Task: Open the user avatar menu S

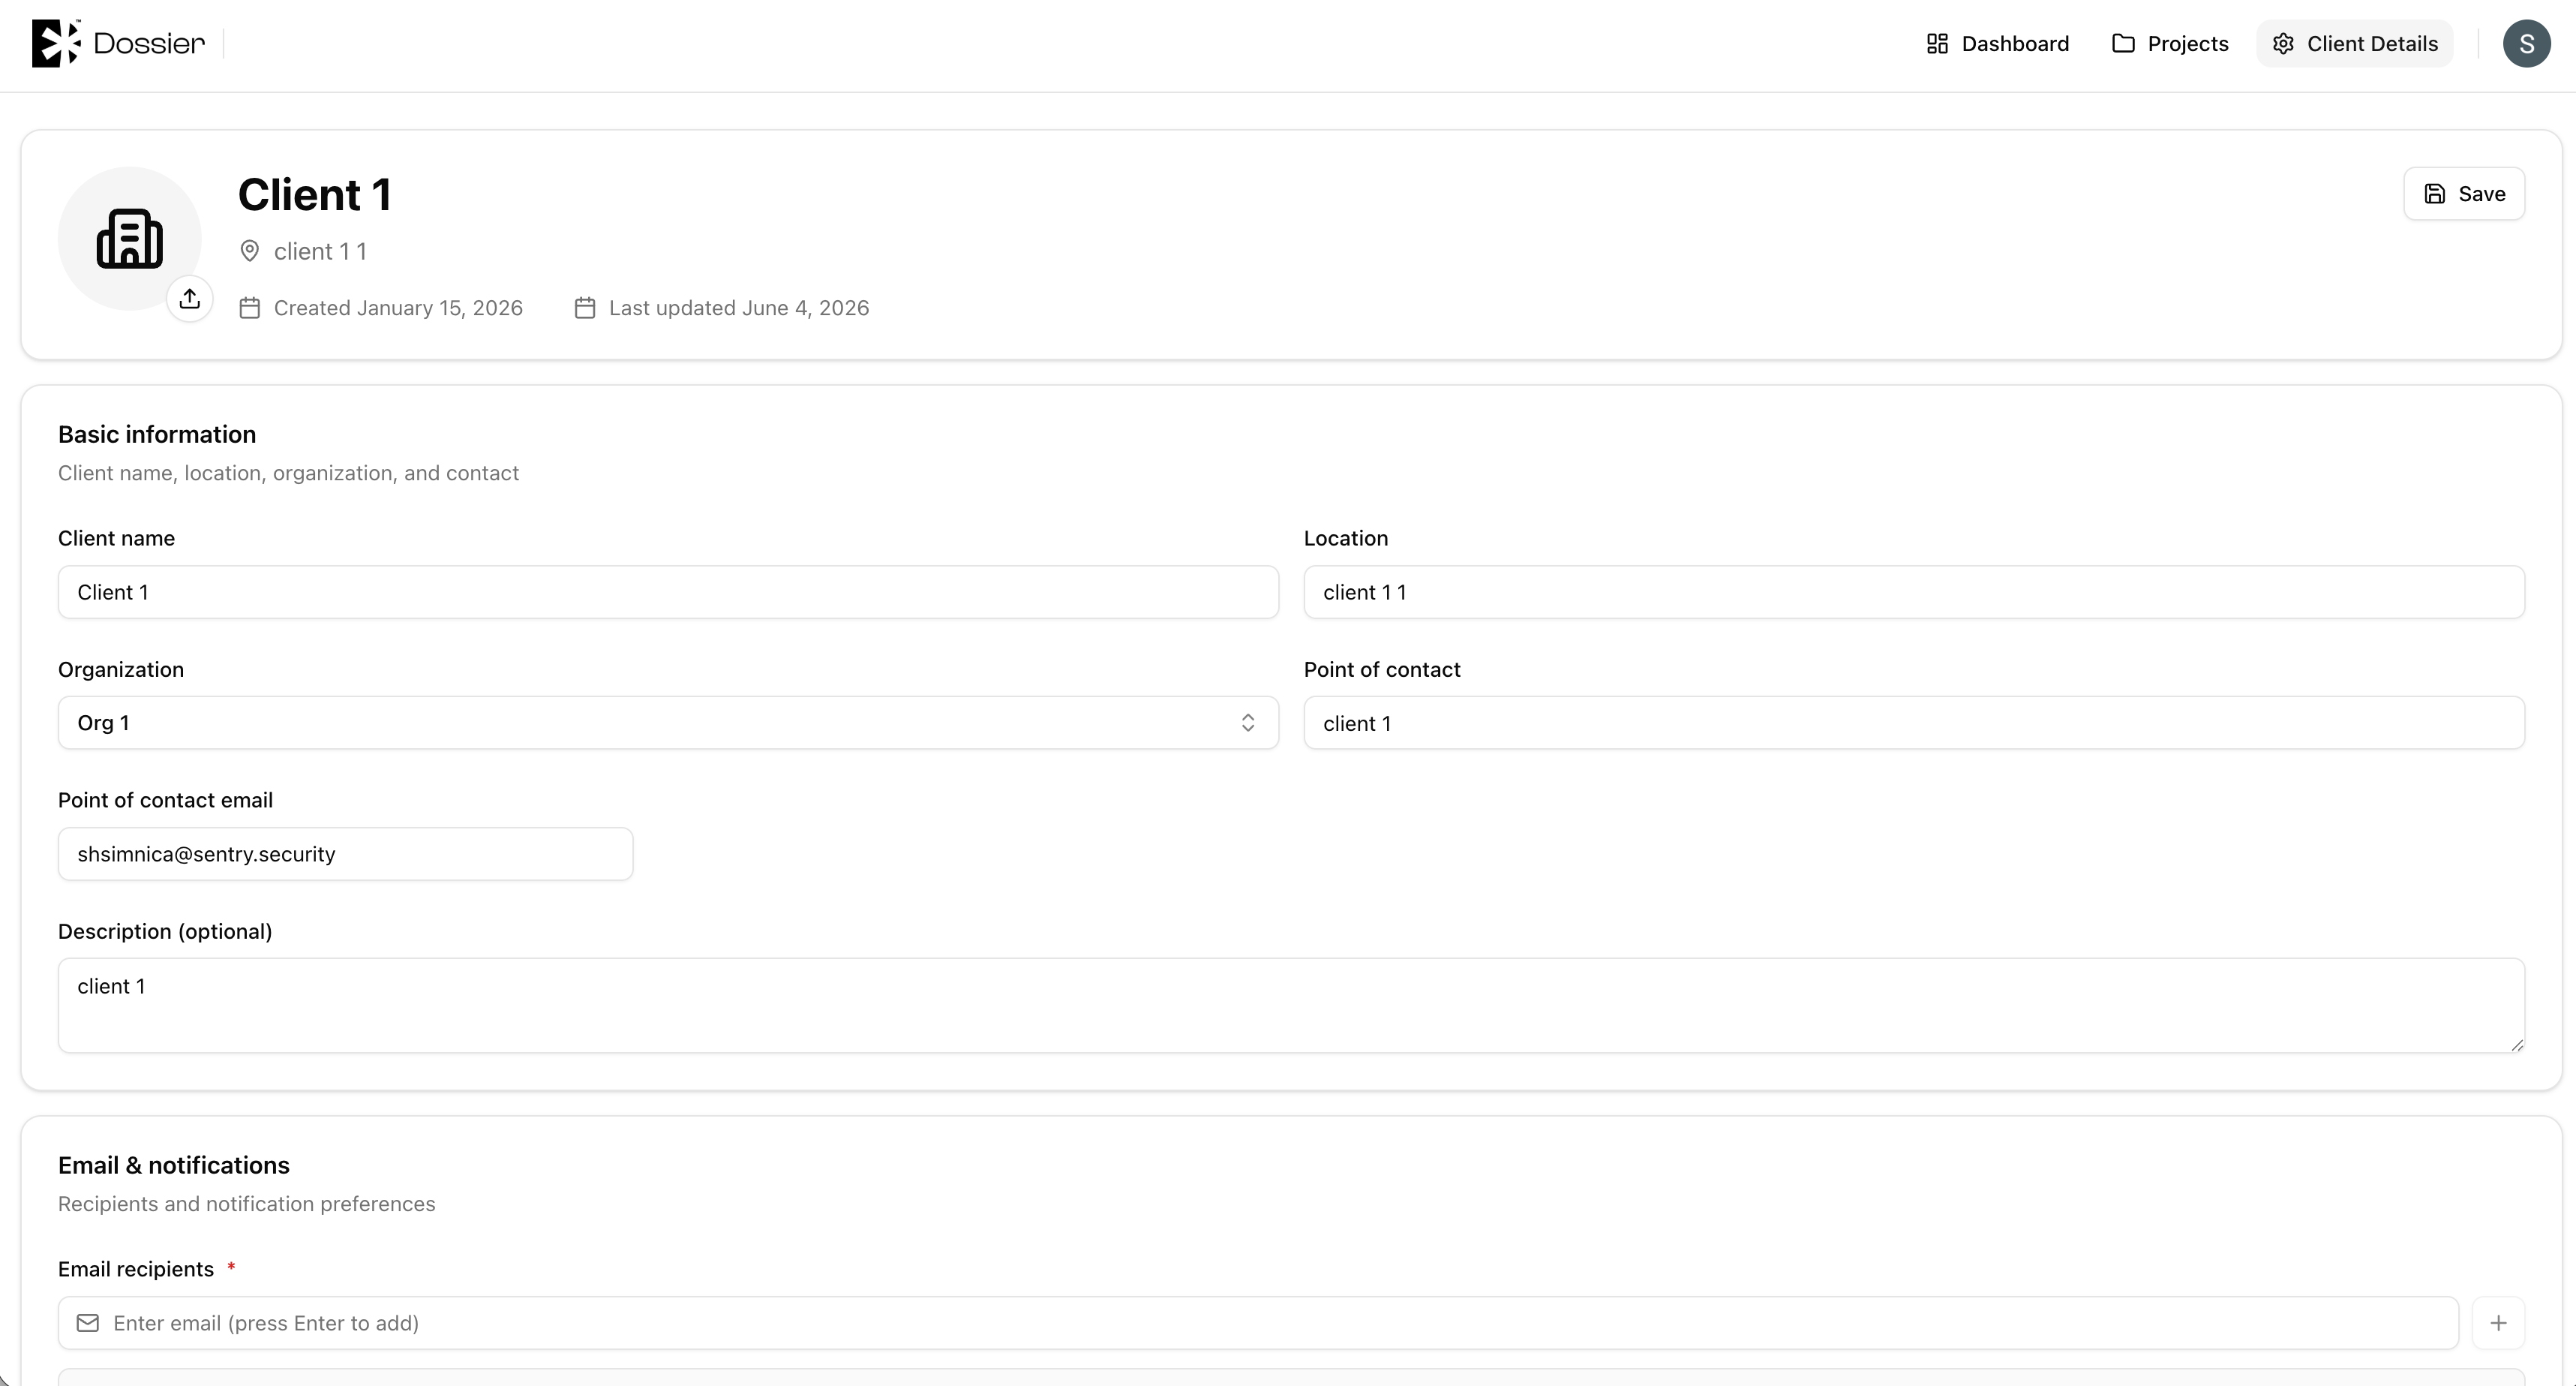Action: [x=2526, y=44]
